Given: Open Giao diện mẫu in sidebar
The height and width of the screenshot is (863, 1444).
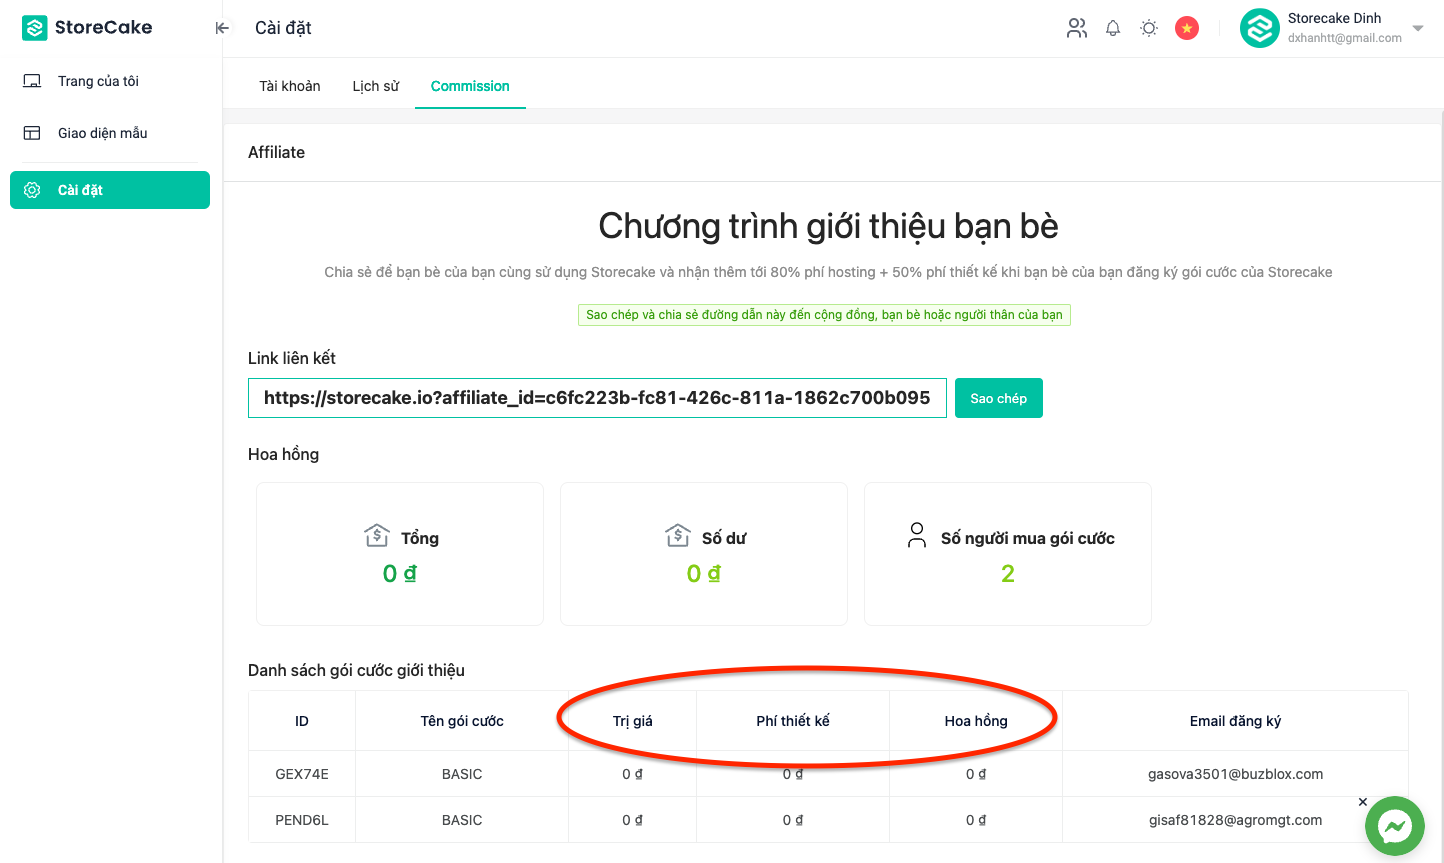Looking at the screenshot, I should click(x=102, y=133).
